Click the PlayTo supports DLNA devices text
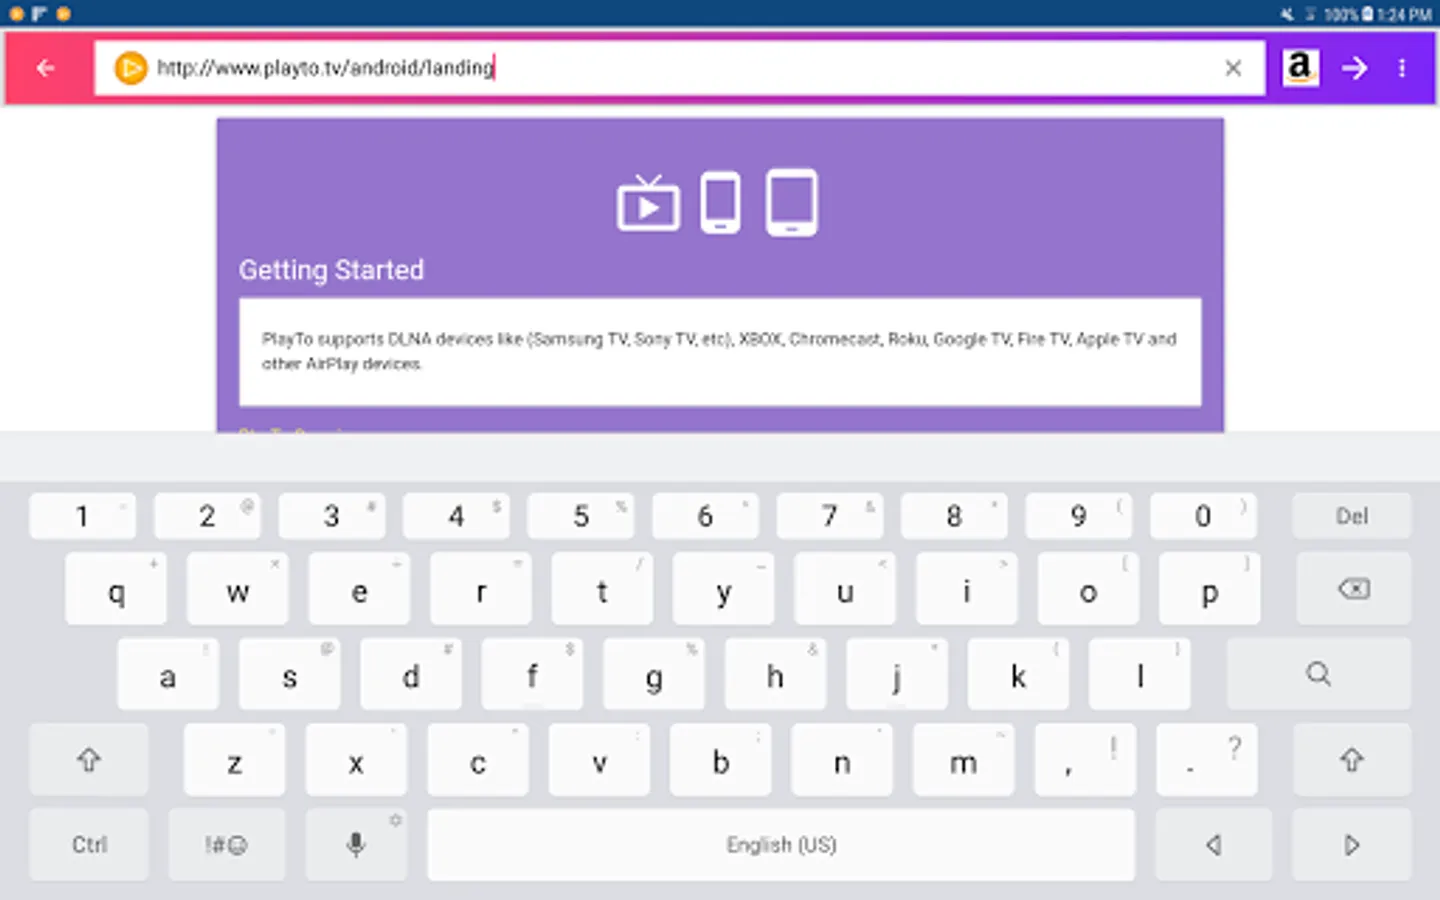 (x=719, y=351)
